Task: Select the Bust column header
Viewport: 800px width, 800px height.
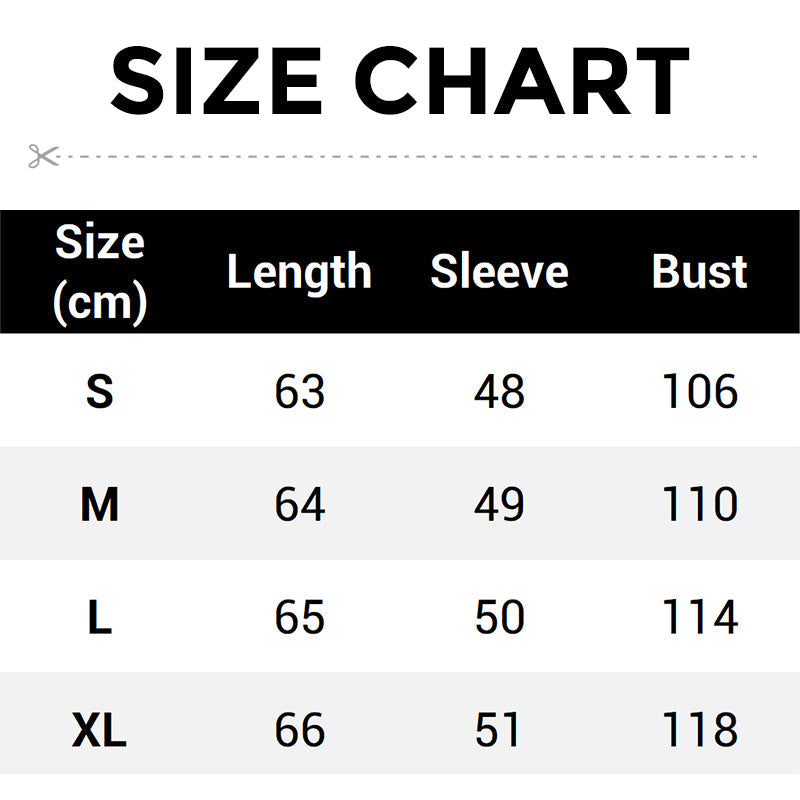Action: (699, 272)
